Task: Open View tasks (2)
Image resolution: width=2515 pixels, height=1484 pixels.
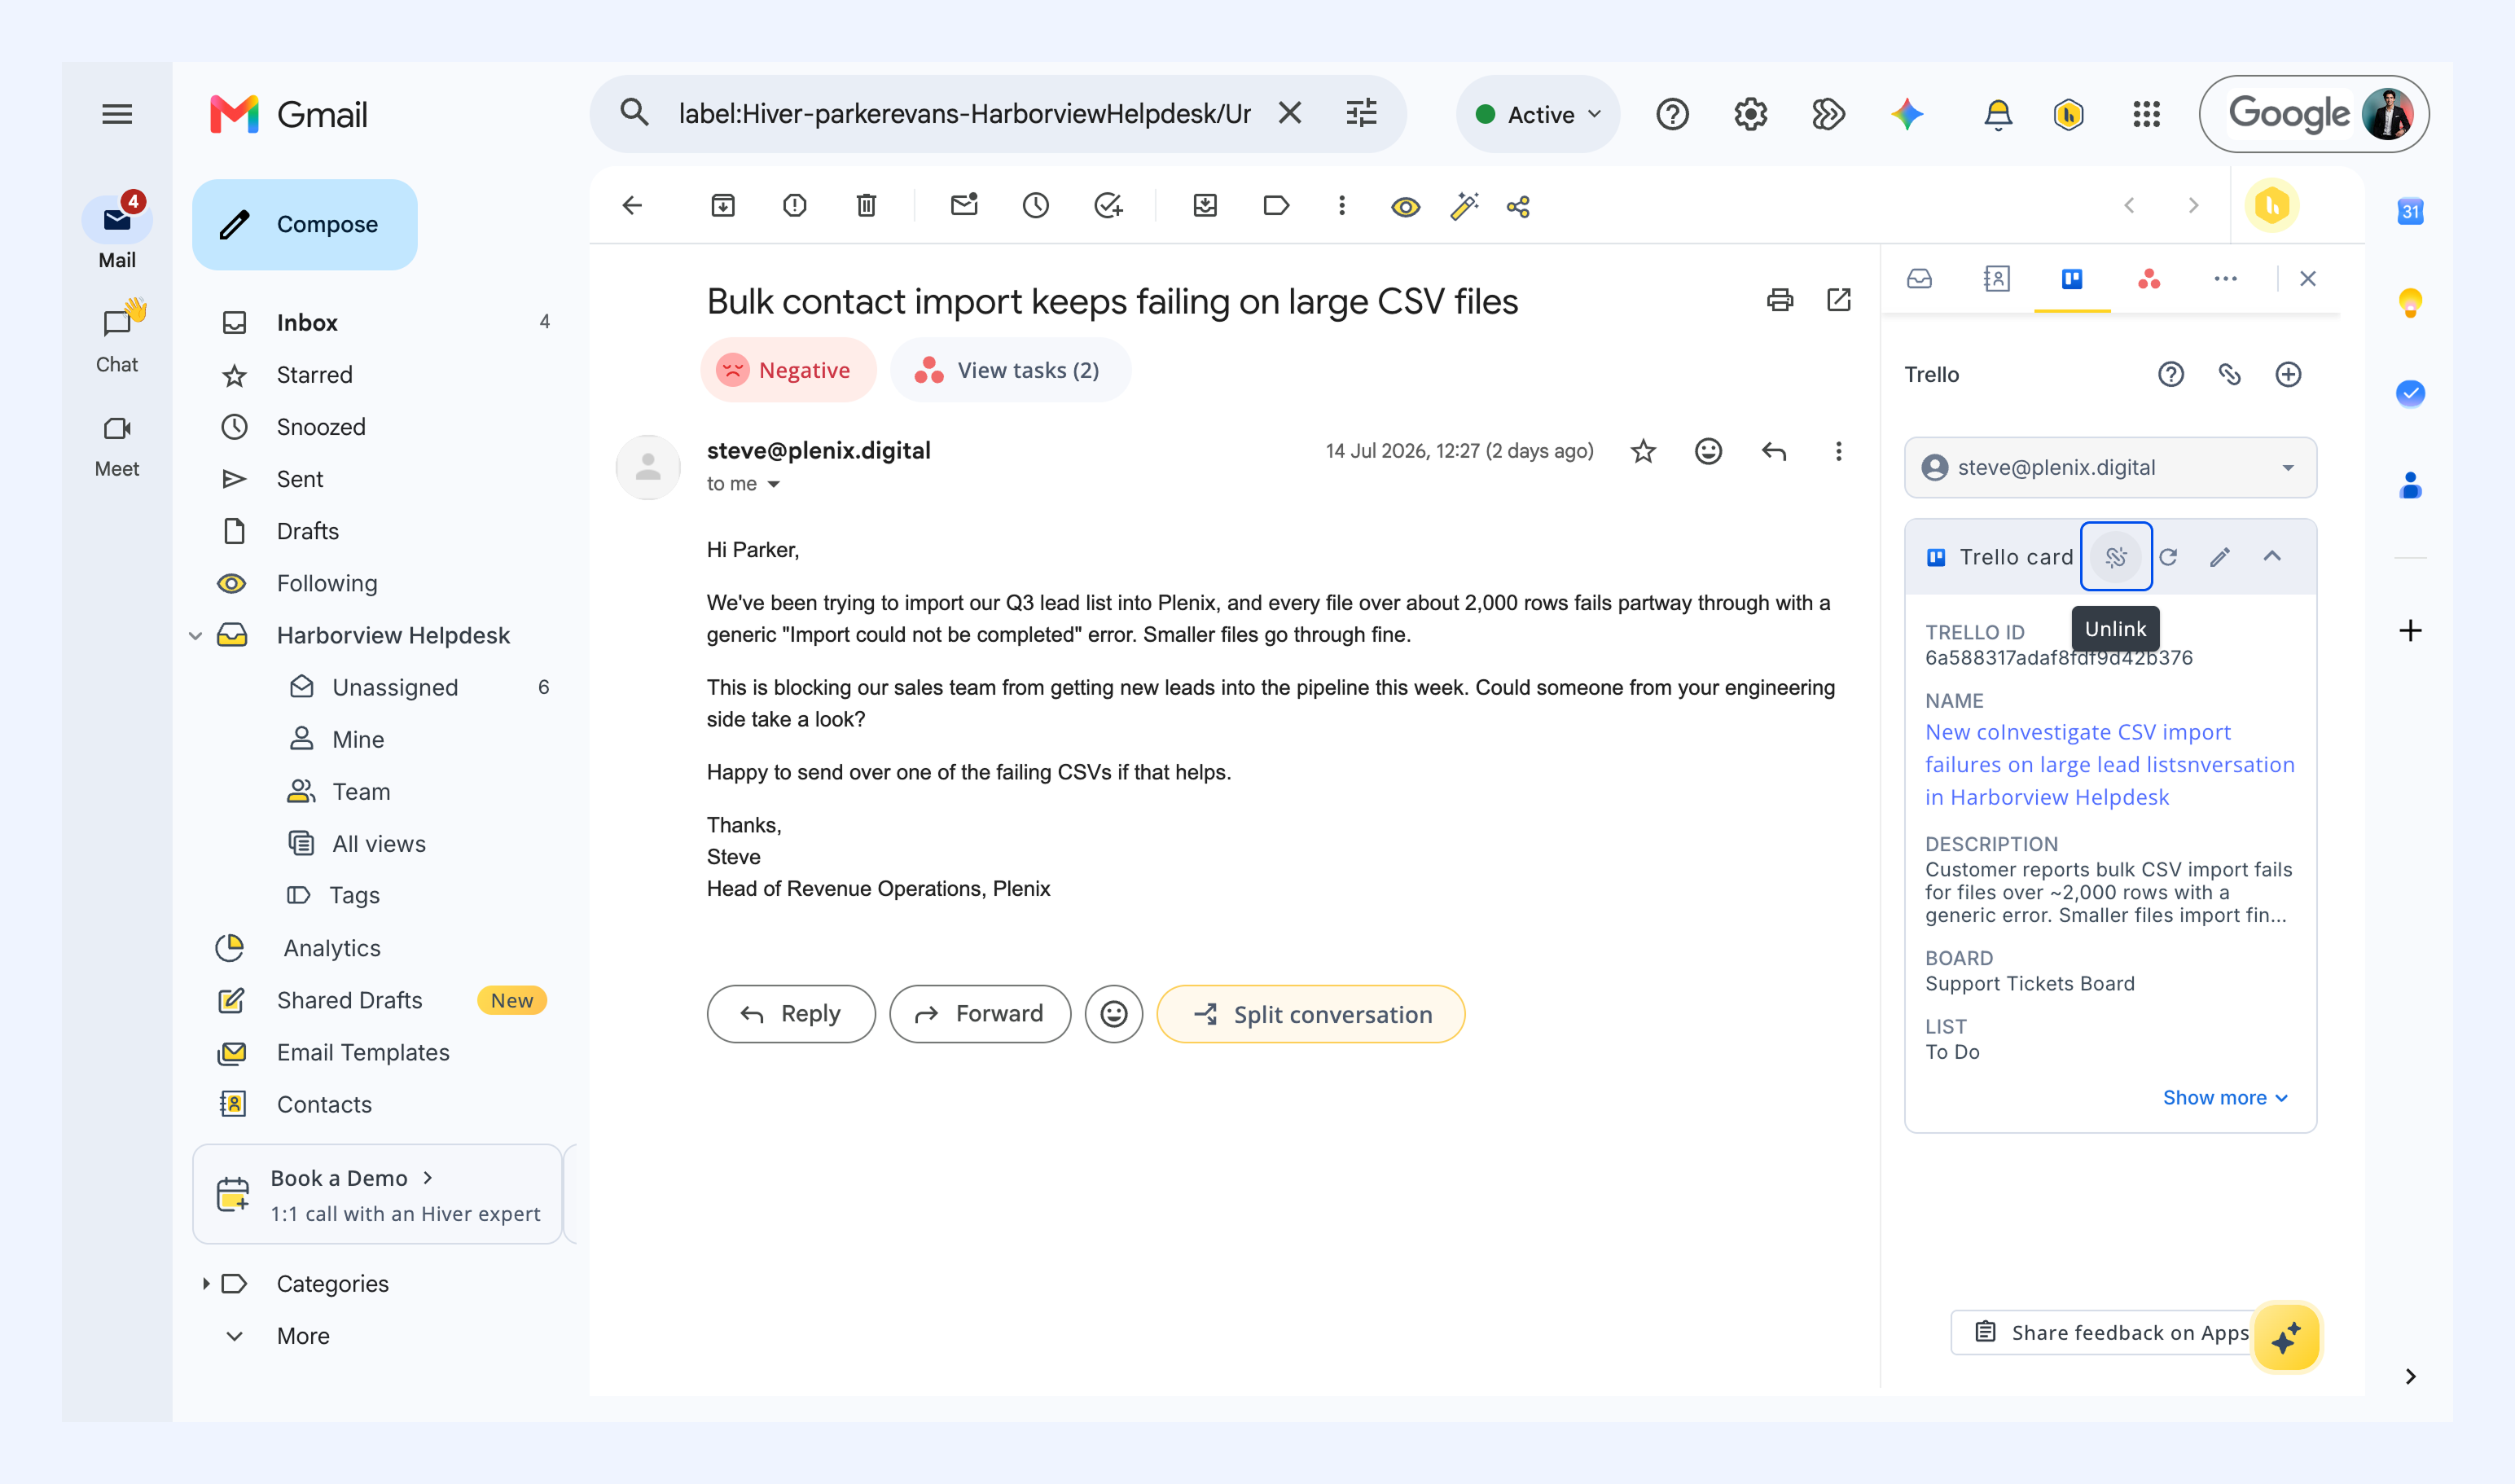Action: pos(1010,370)
